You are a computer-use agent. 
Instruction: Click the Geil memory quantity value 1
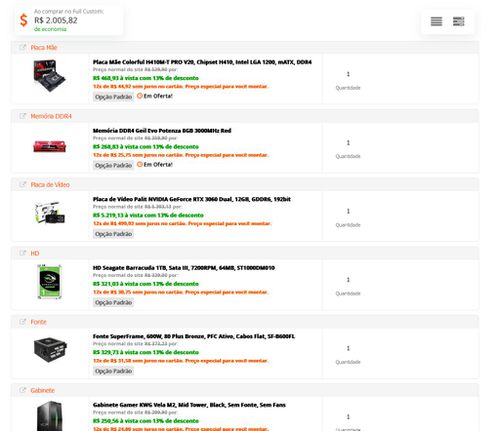(348, 143)
